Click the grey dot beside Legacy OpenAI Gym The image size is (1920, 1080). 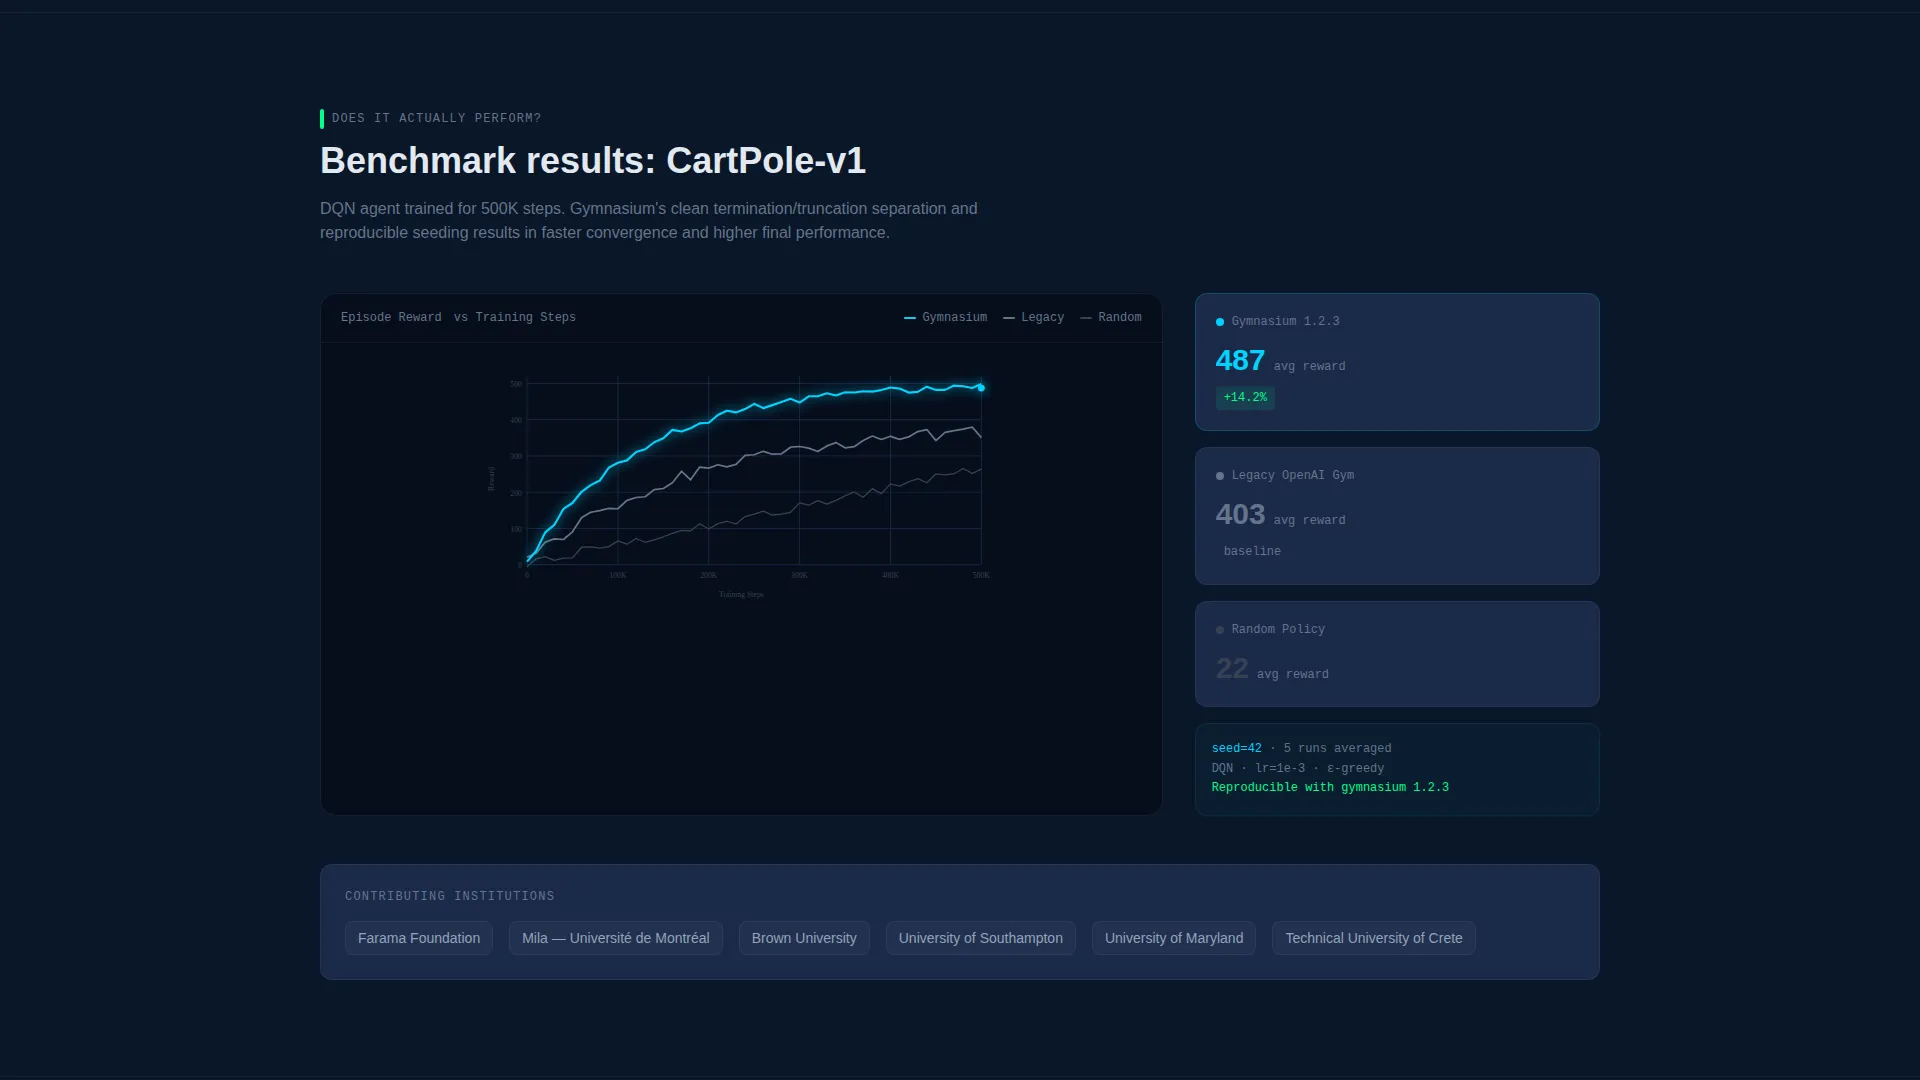click(1220, 476)
